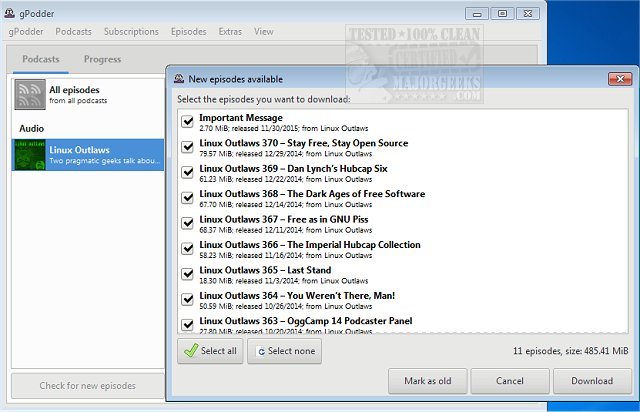Click 'Linux Outlaws 363 – OggCamp 14 Podcaster Panel'
The width and height of the screenshot is (640, 412).
(306, 321)
